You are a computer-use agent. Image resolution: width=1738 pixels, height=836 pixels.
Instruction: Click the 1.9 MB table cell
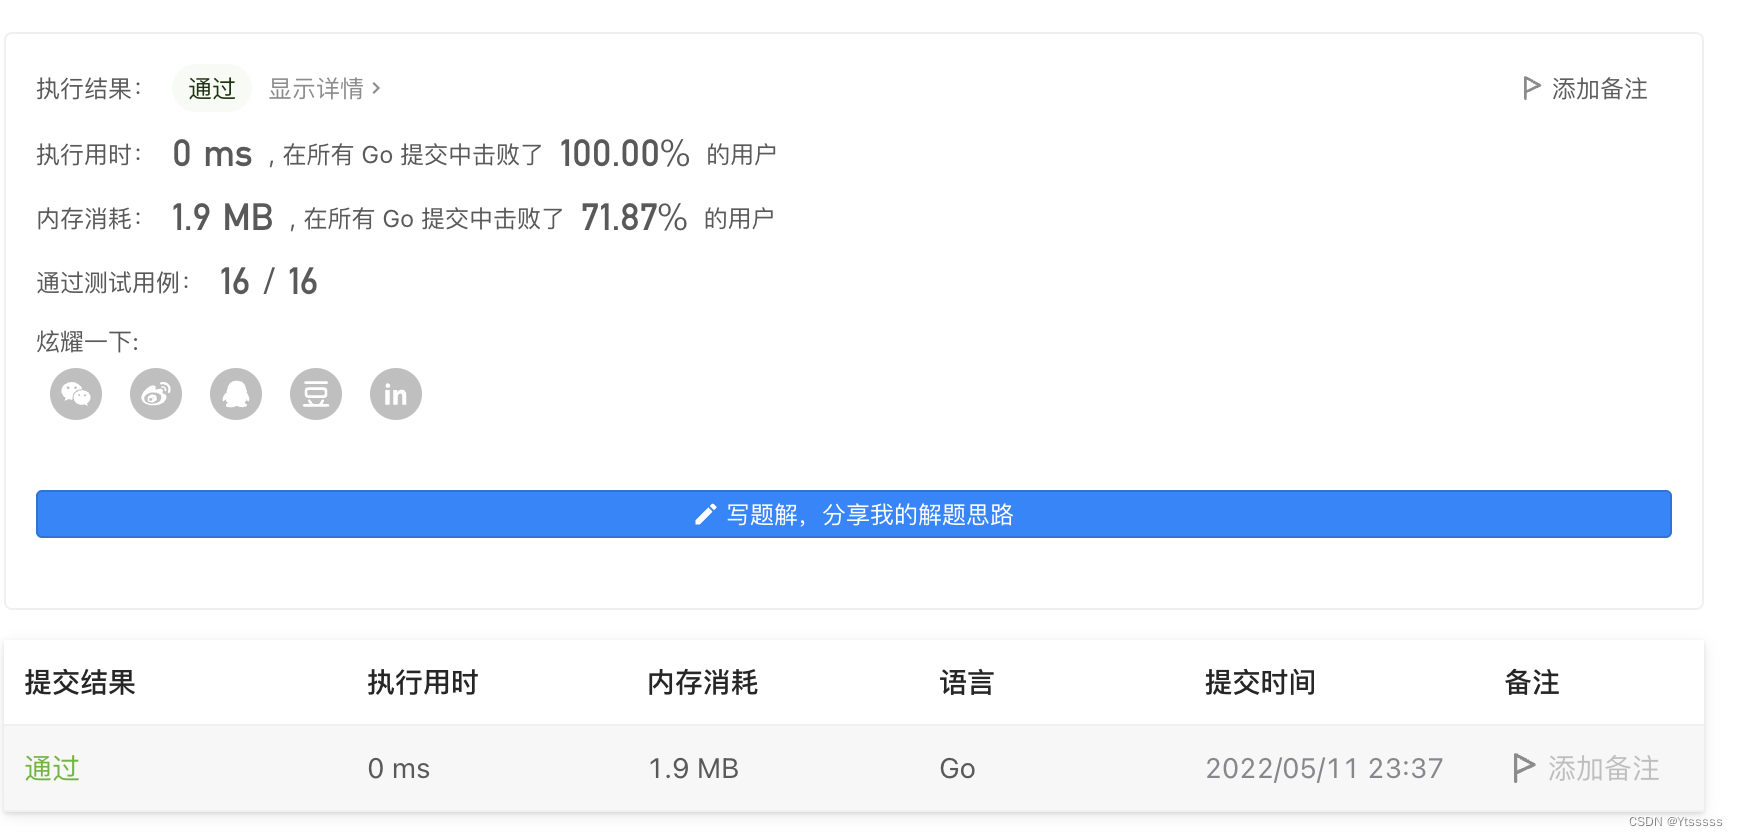coord(694,768)
